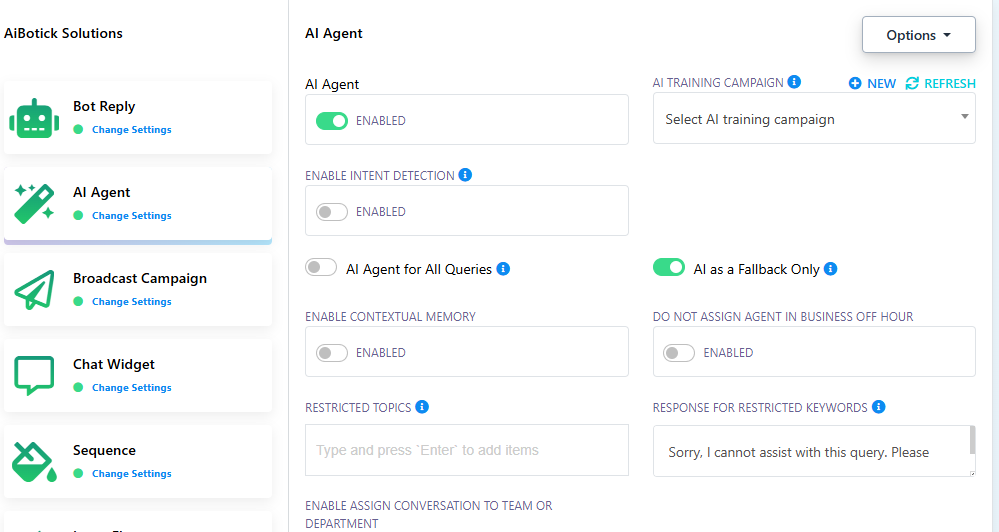Click info icon next to Restricted Topics

click(422, 406)
